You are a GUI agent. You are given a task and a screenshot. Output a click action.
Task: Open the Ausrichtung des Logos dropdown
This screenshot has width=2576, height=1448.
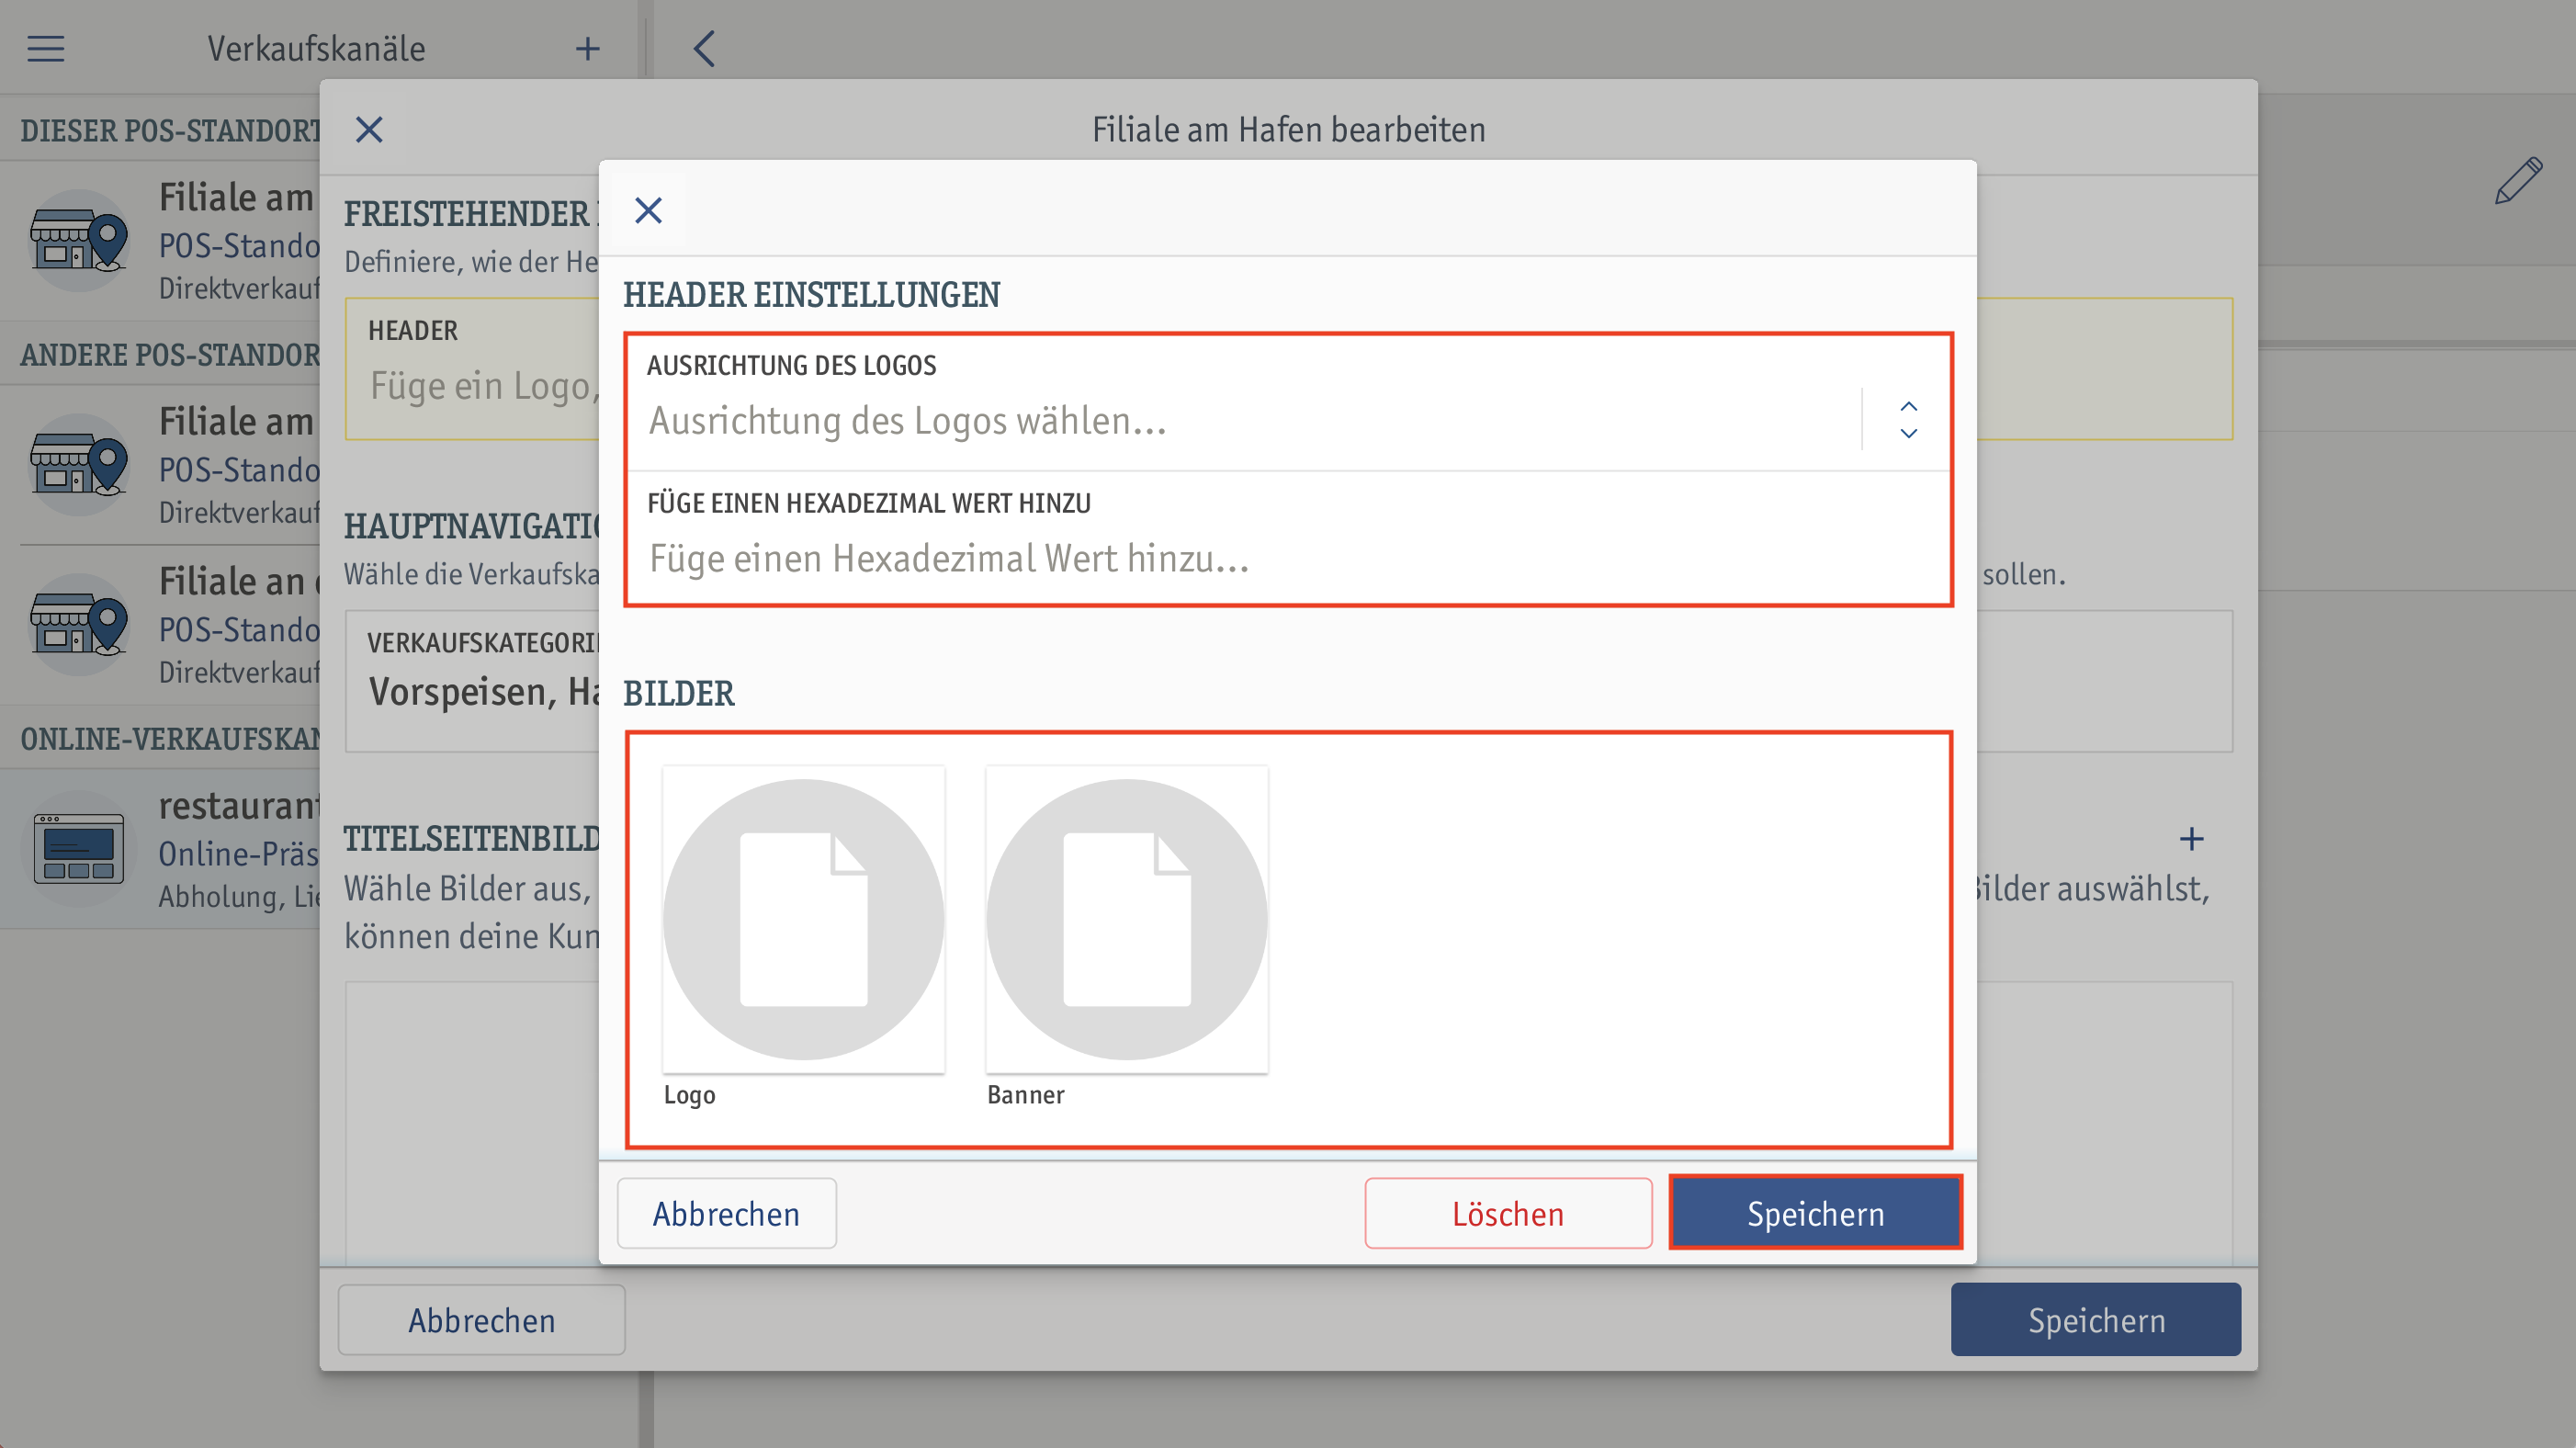click(1288, 402)
